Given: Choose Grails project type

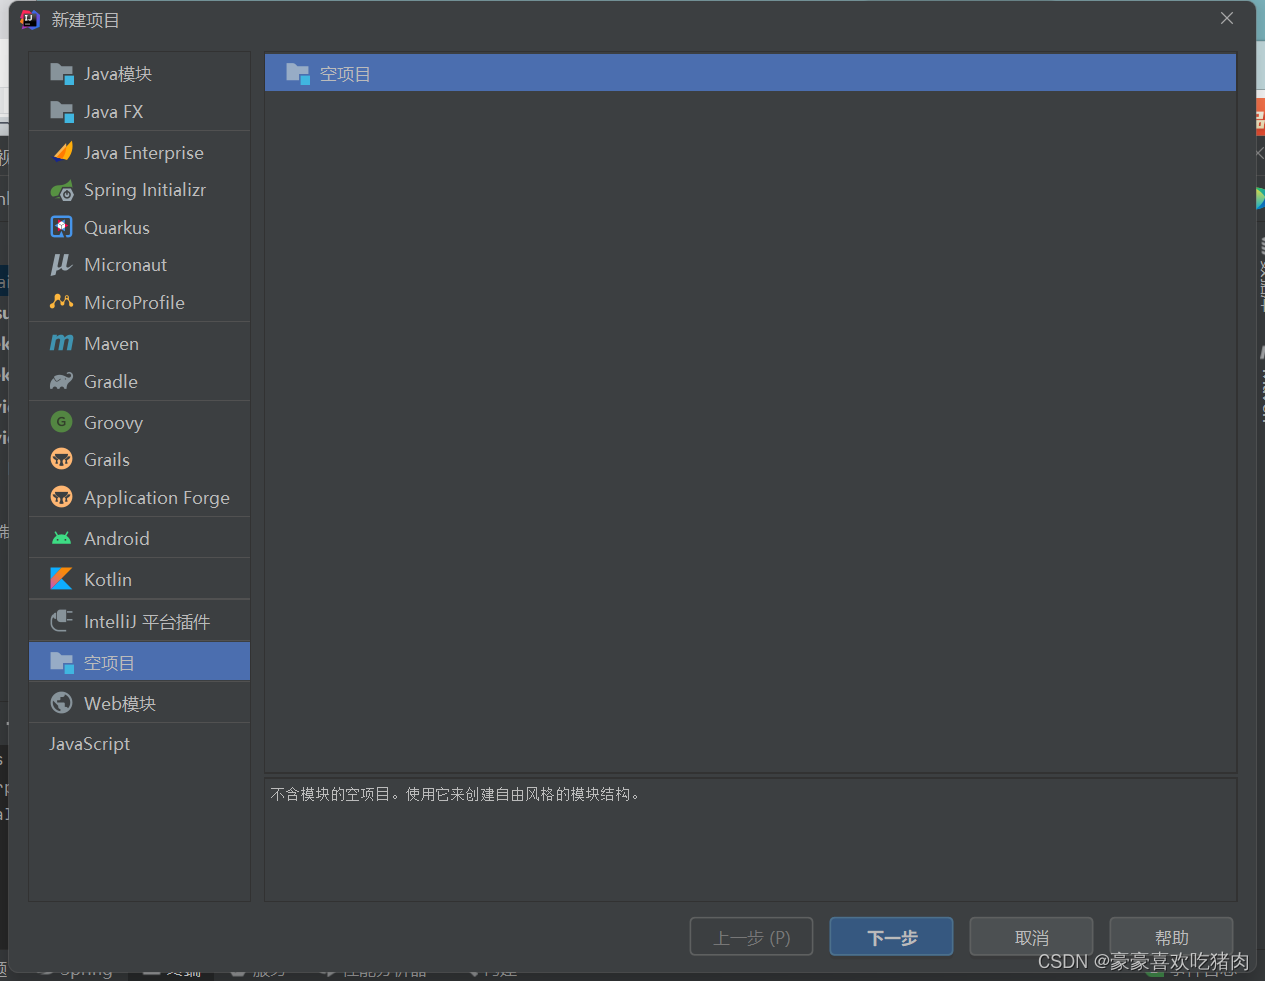Looking at the screenshot, I should tap(140, 459).
